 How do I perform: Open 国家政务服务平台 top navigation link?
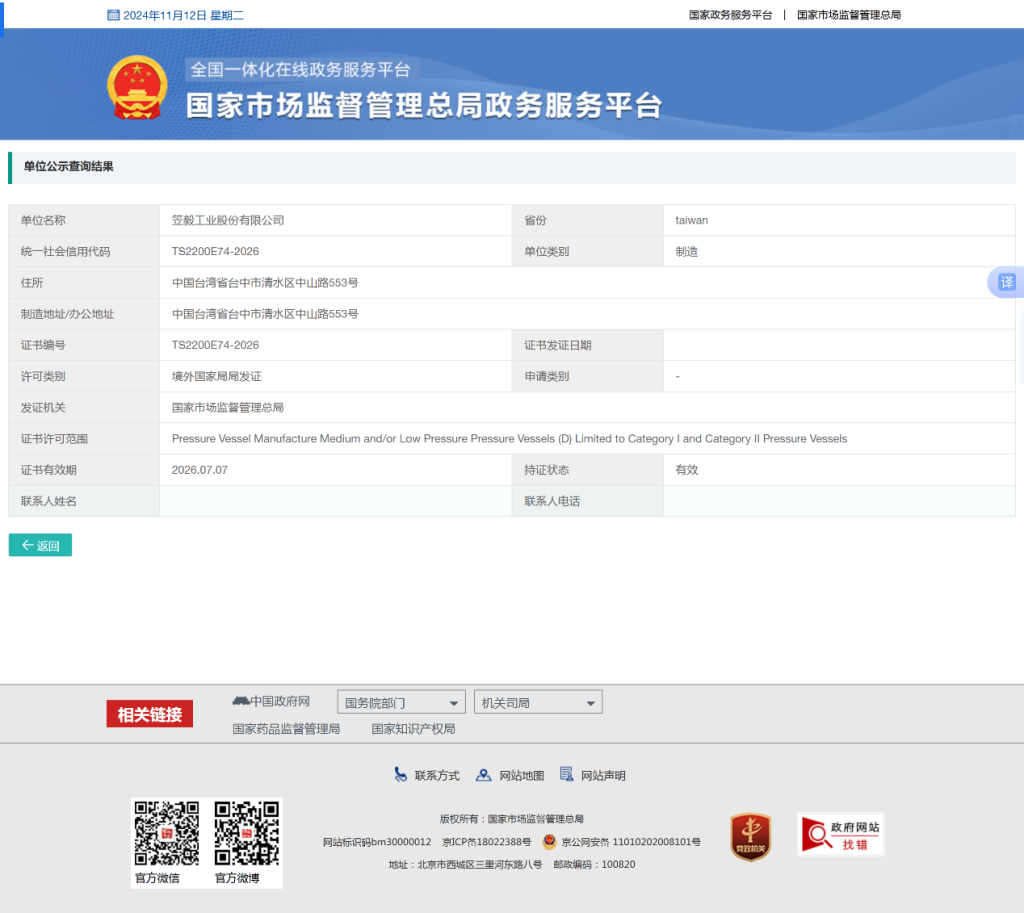point(730,15)
